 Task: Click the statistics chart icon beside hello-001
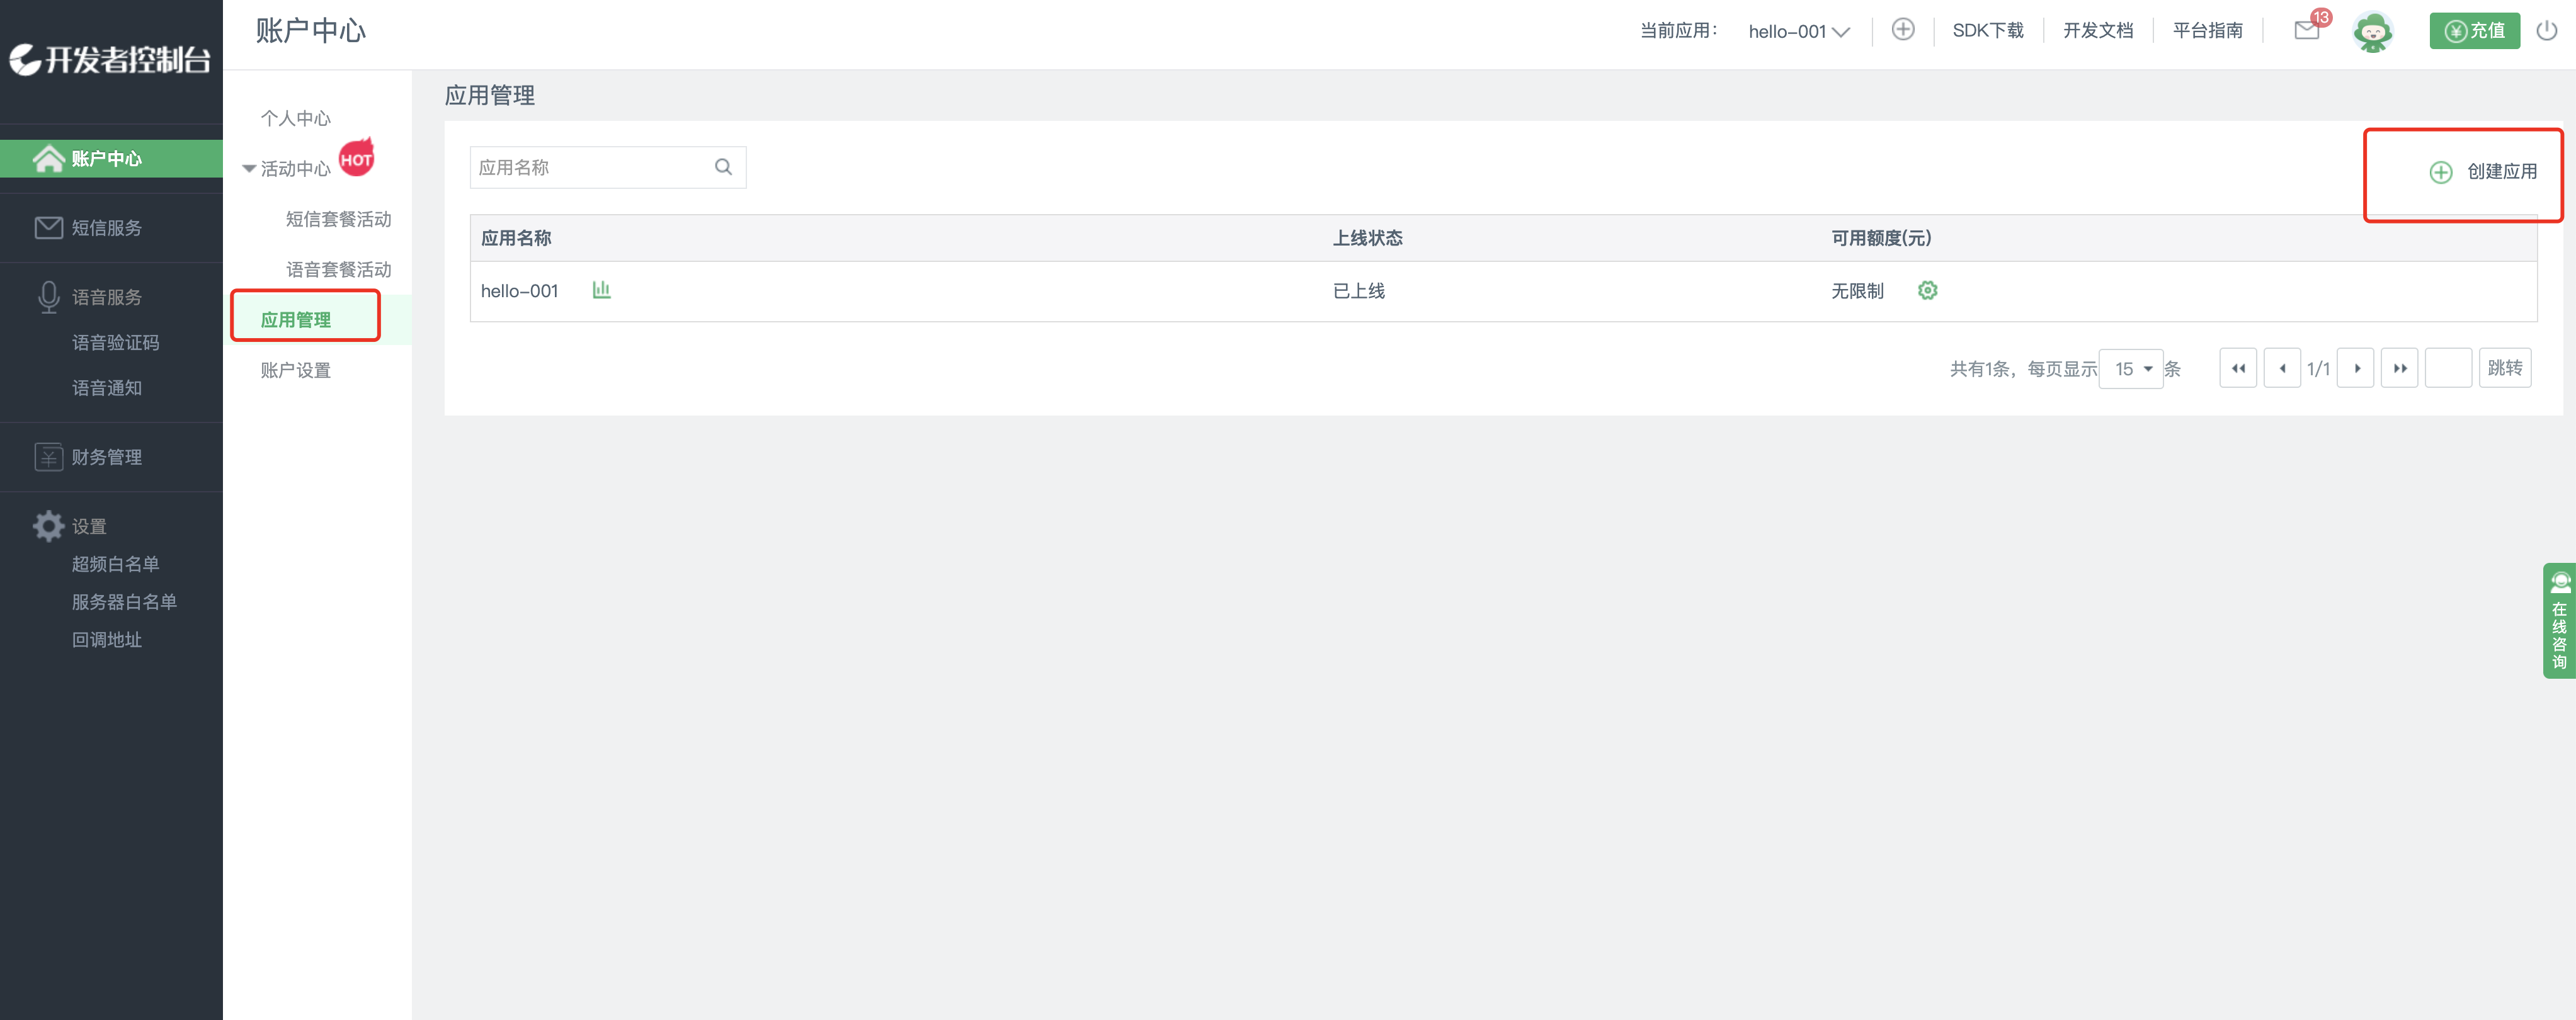coord(601,290)
